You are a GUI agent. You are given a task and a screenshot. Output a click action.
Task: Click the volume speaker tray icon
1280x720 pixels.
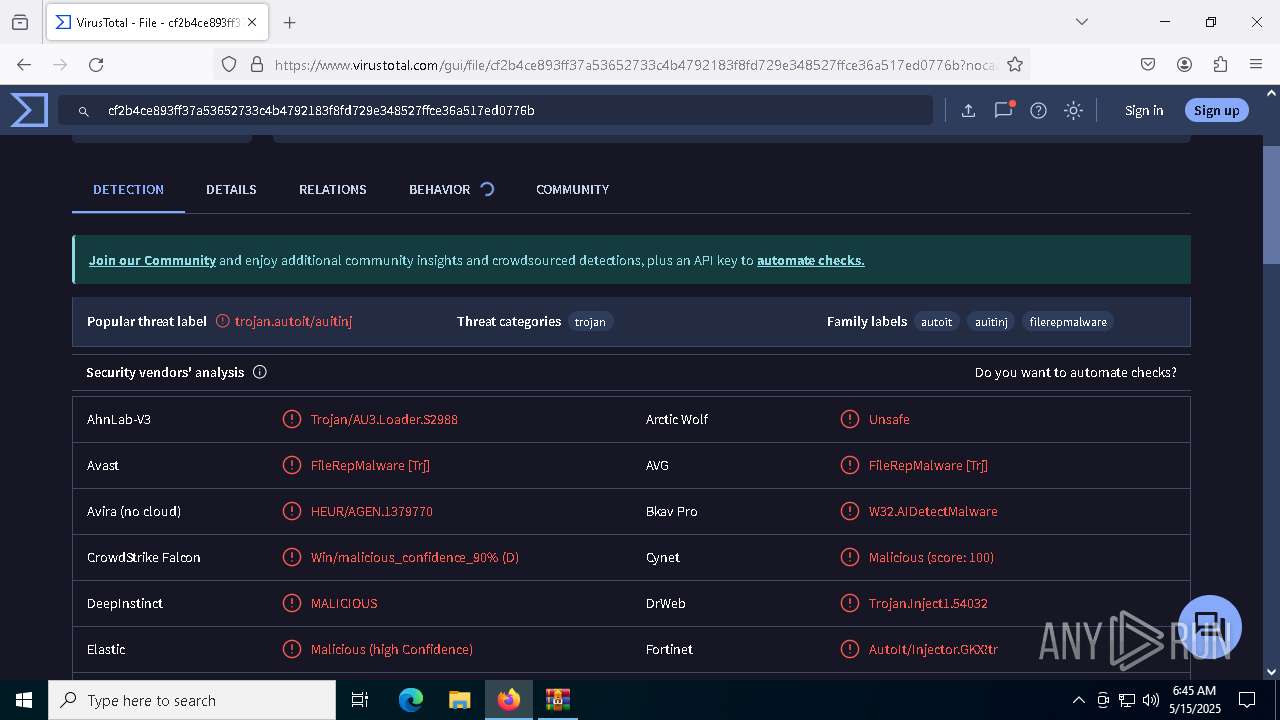(x=1150, y=700)
